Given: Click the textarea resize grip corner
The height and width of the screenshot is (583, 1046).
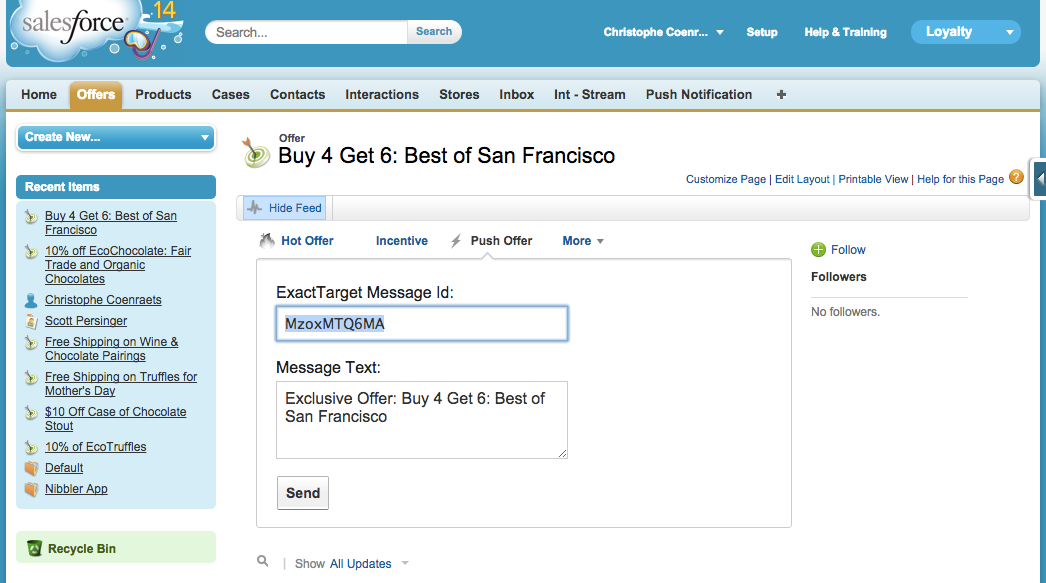Looking at the screenshot, I should pos(562,454).
